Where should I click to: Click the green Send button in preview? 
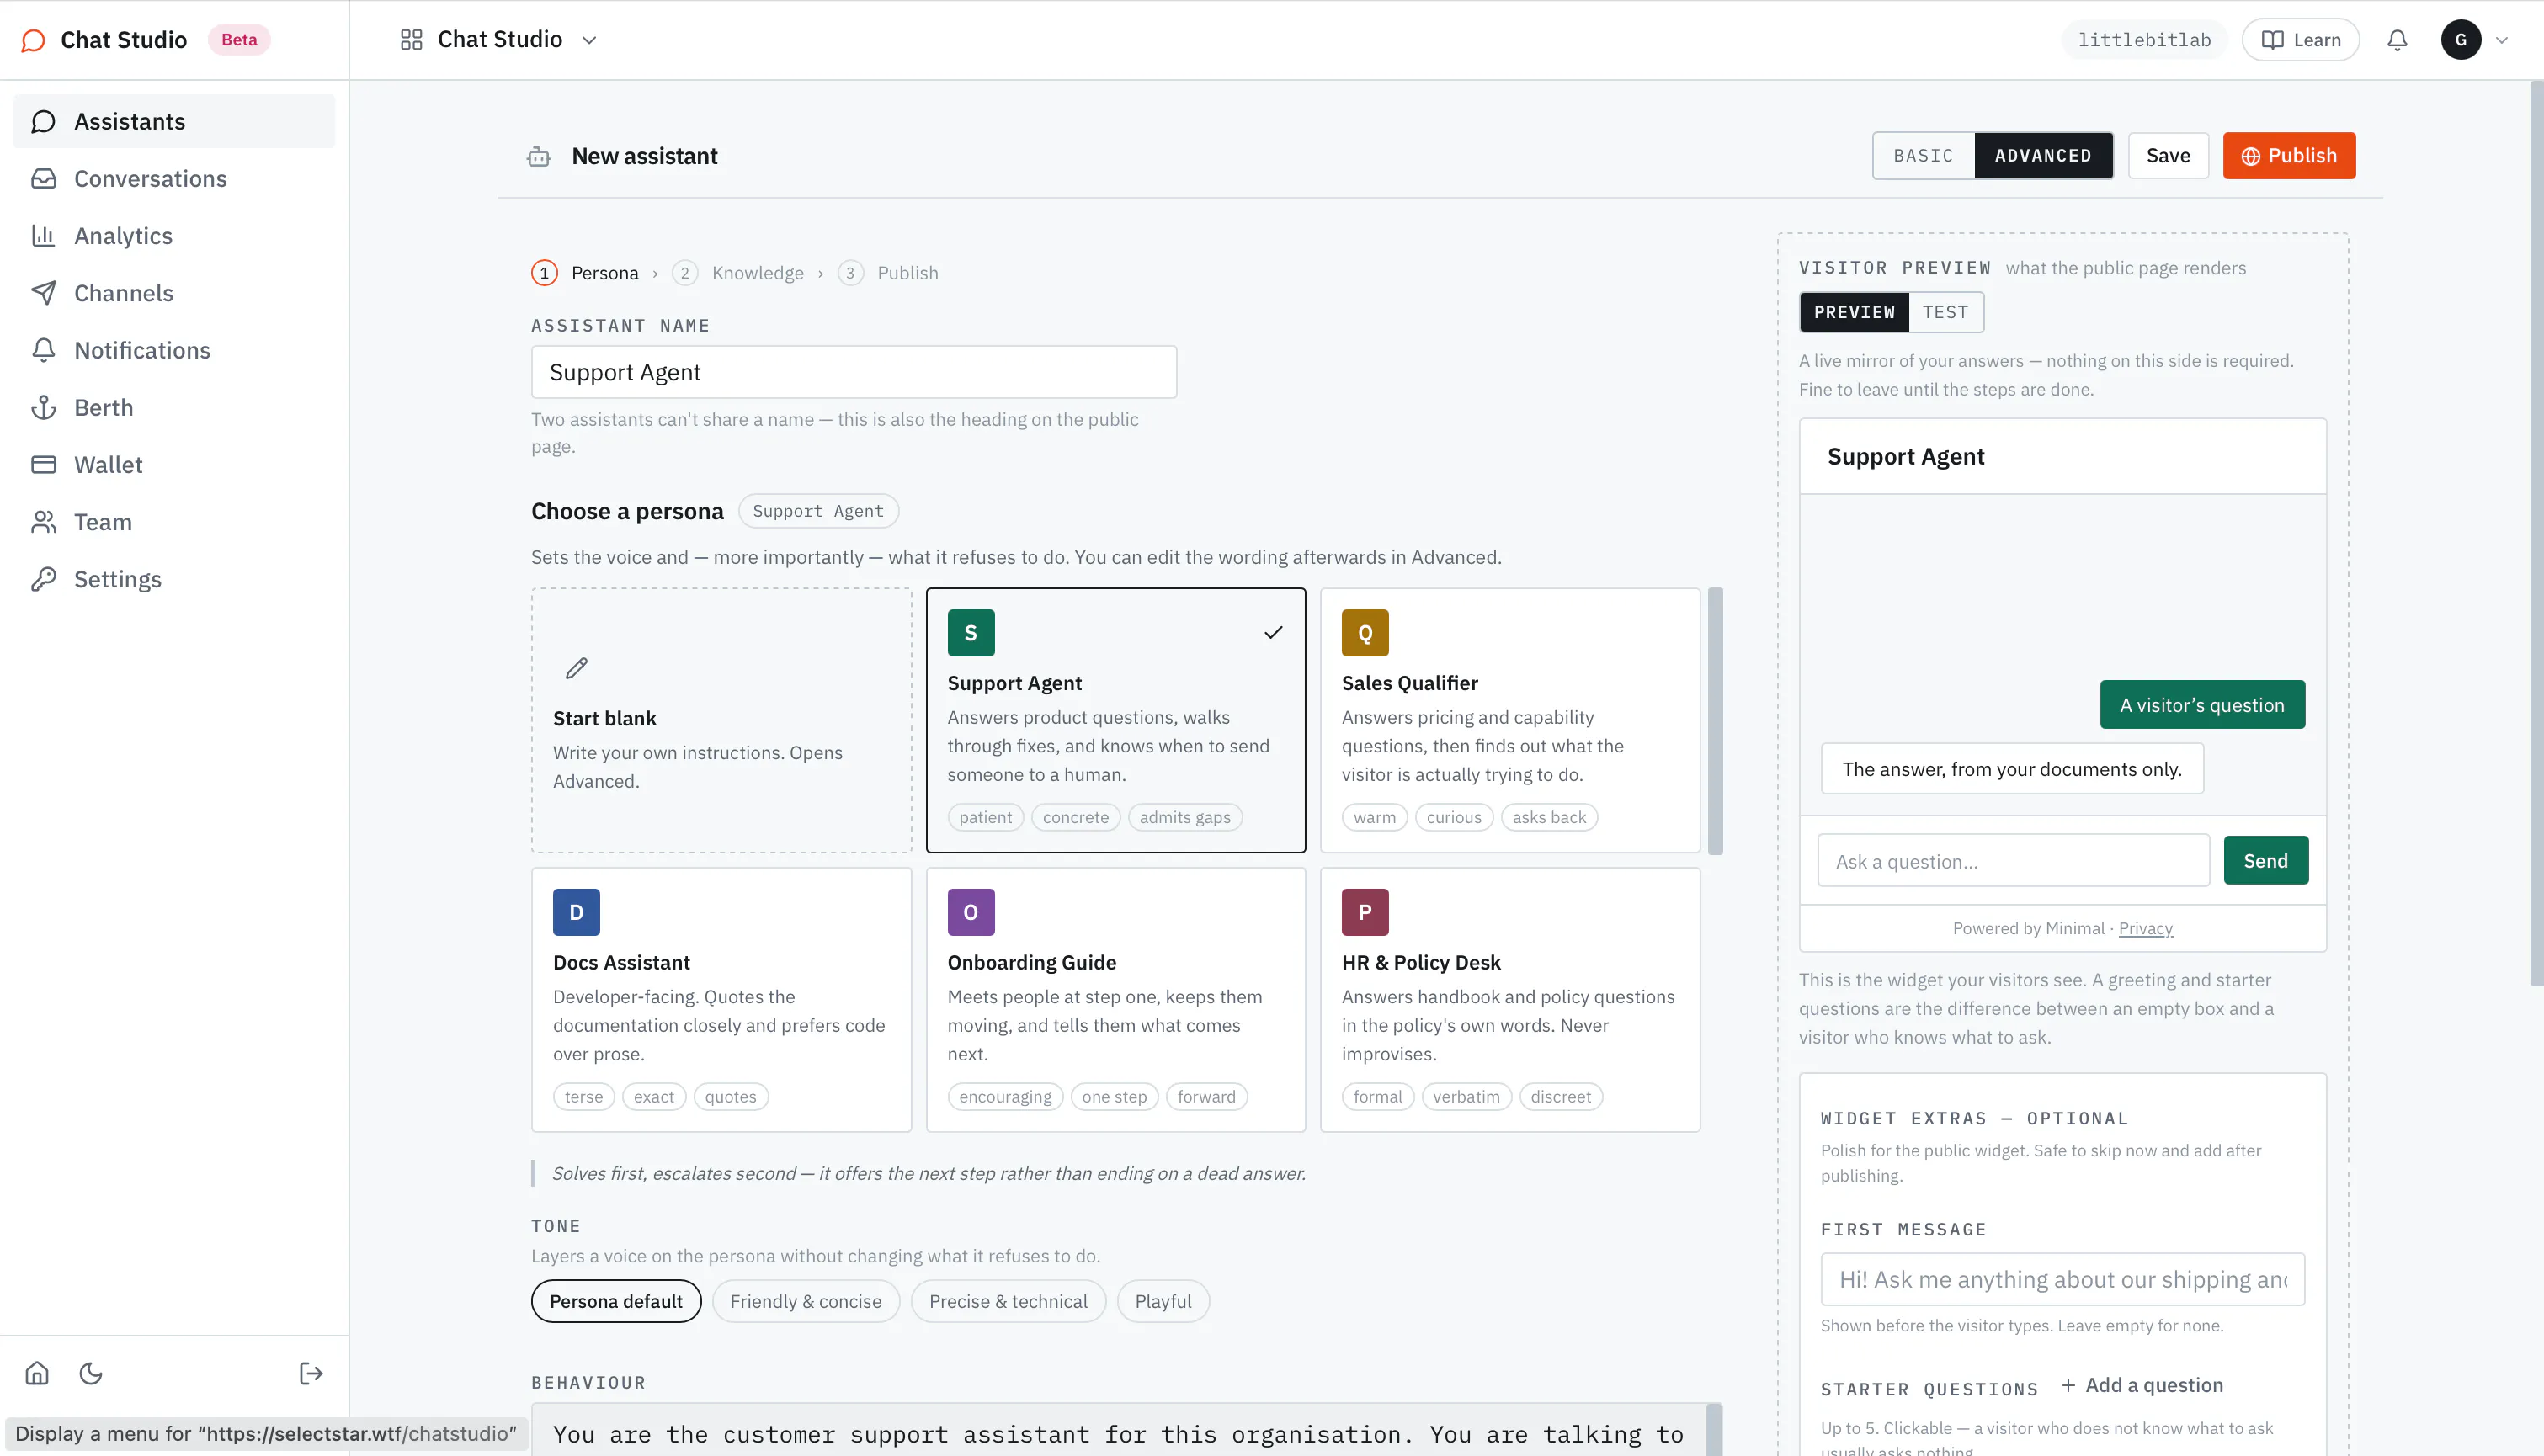pos(2266,861)
